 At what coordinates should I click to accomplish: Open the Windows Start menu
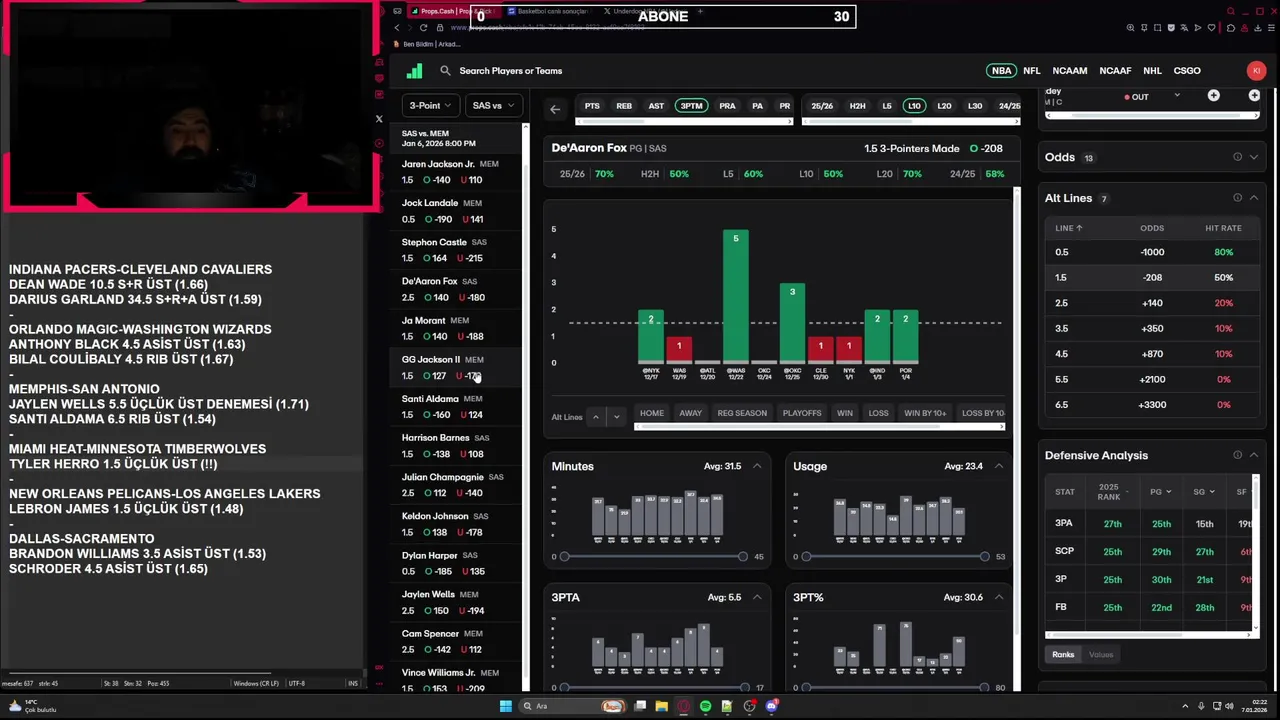[x=506, y=706]
